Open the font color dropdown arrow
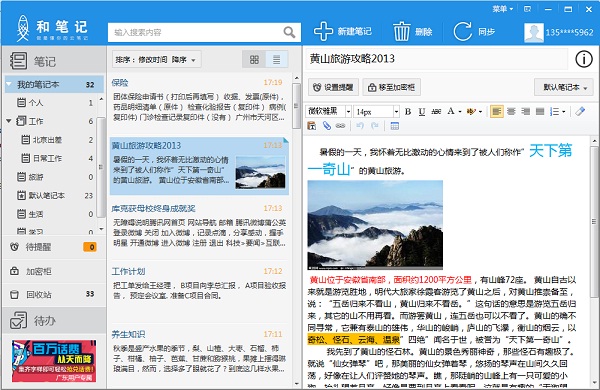The width and height of the screenshot is (600, 390). click(460, 112)
